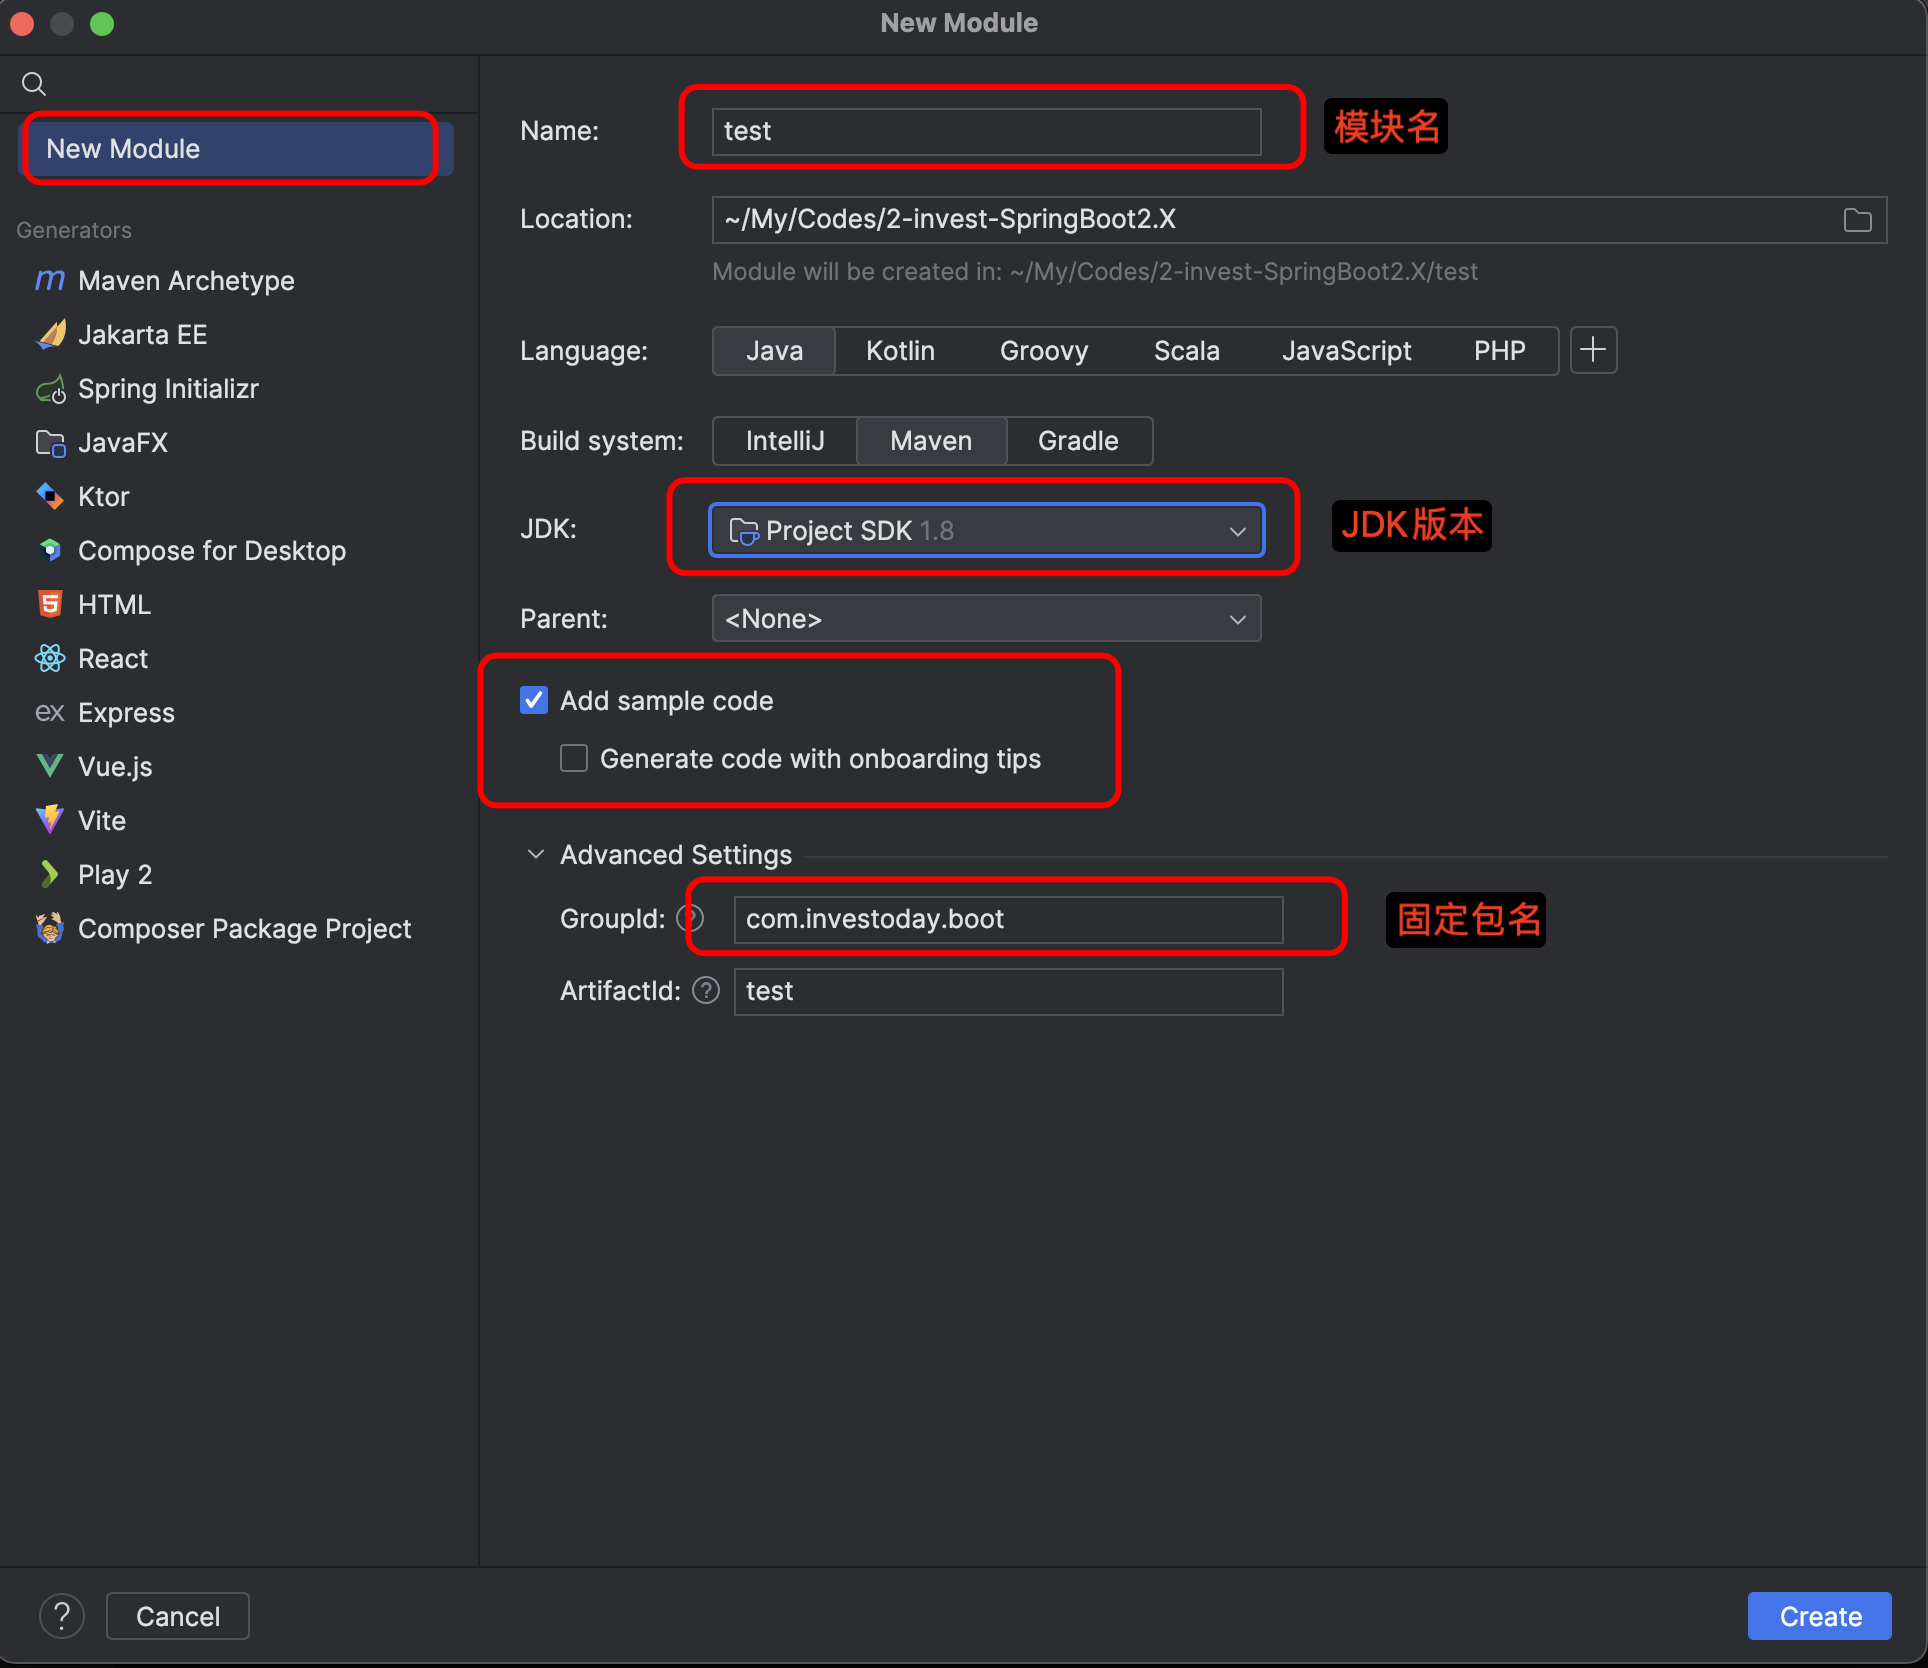Image resolution: width=1928 pixels, height=1668 pixels.
Task: Open the JDK Project SDK dropdown
Action: (x=986, y=531)
